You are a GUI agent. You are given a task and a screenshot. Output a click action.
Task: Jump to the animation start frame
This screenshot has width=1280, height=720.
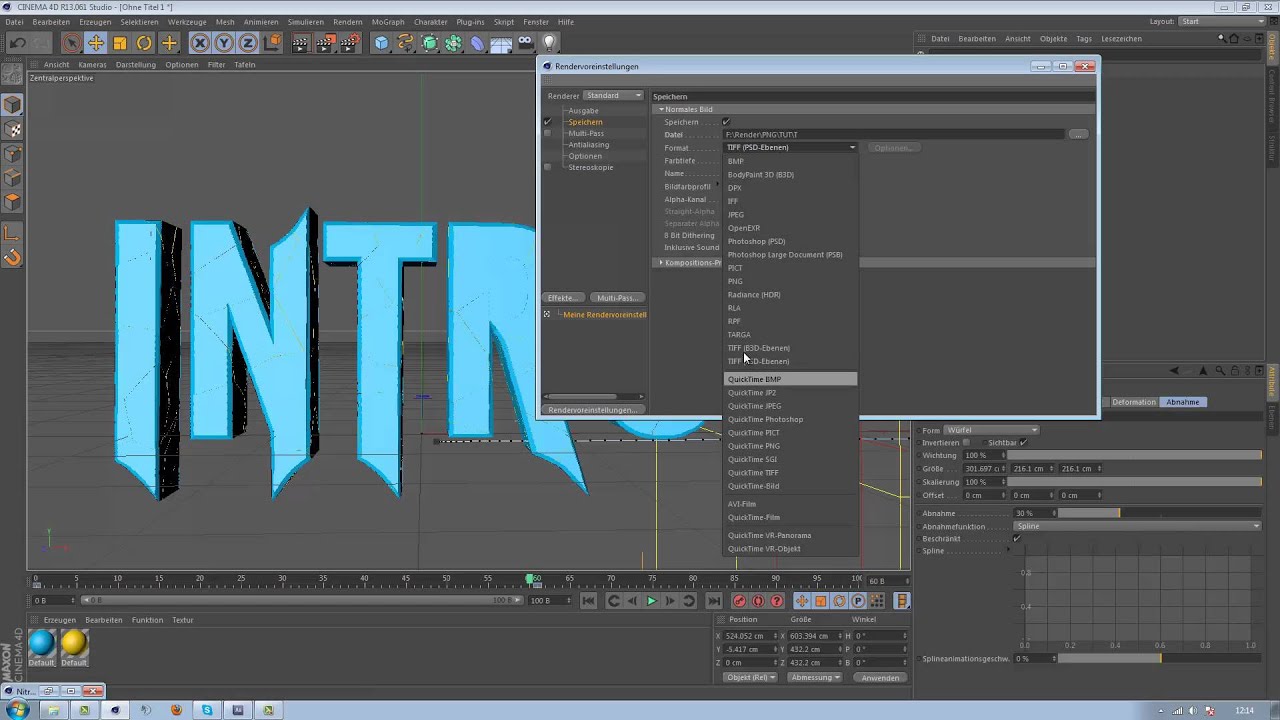(588, 601)
